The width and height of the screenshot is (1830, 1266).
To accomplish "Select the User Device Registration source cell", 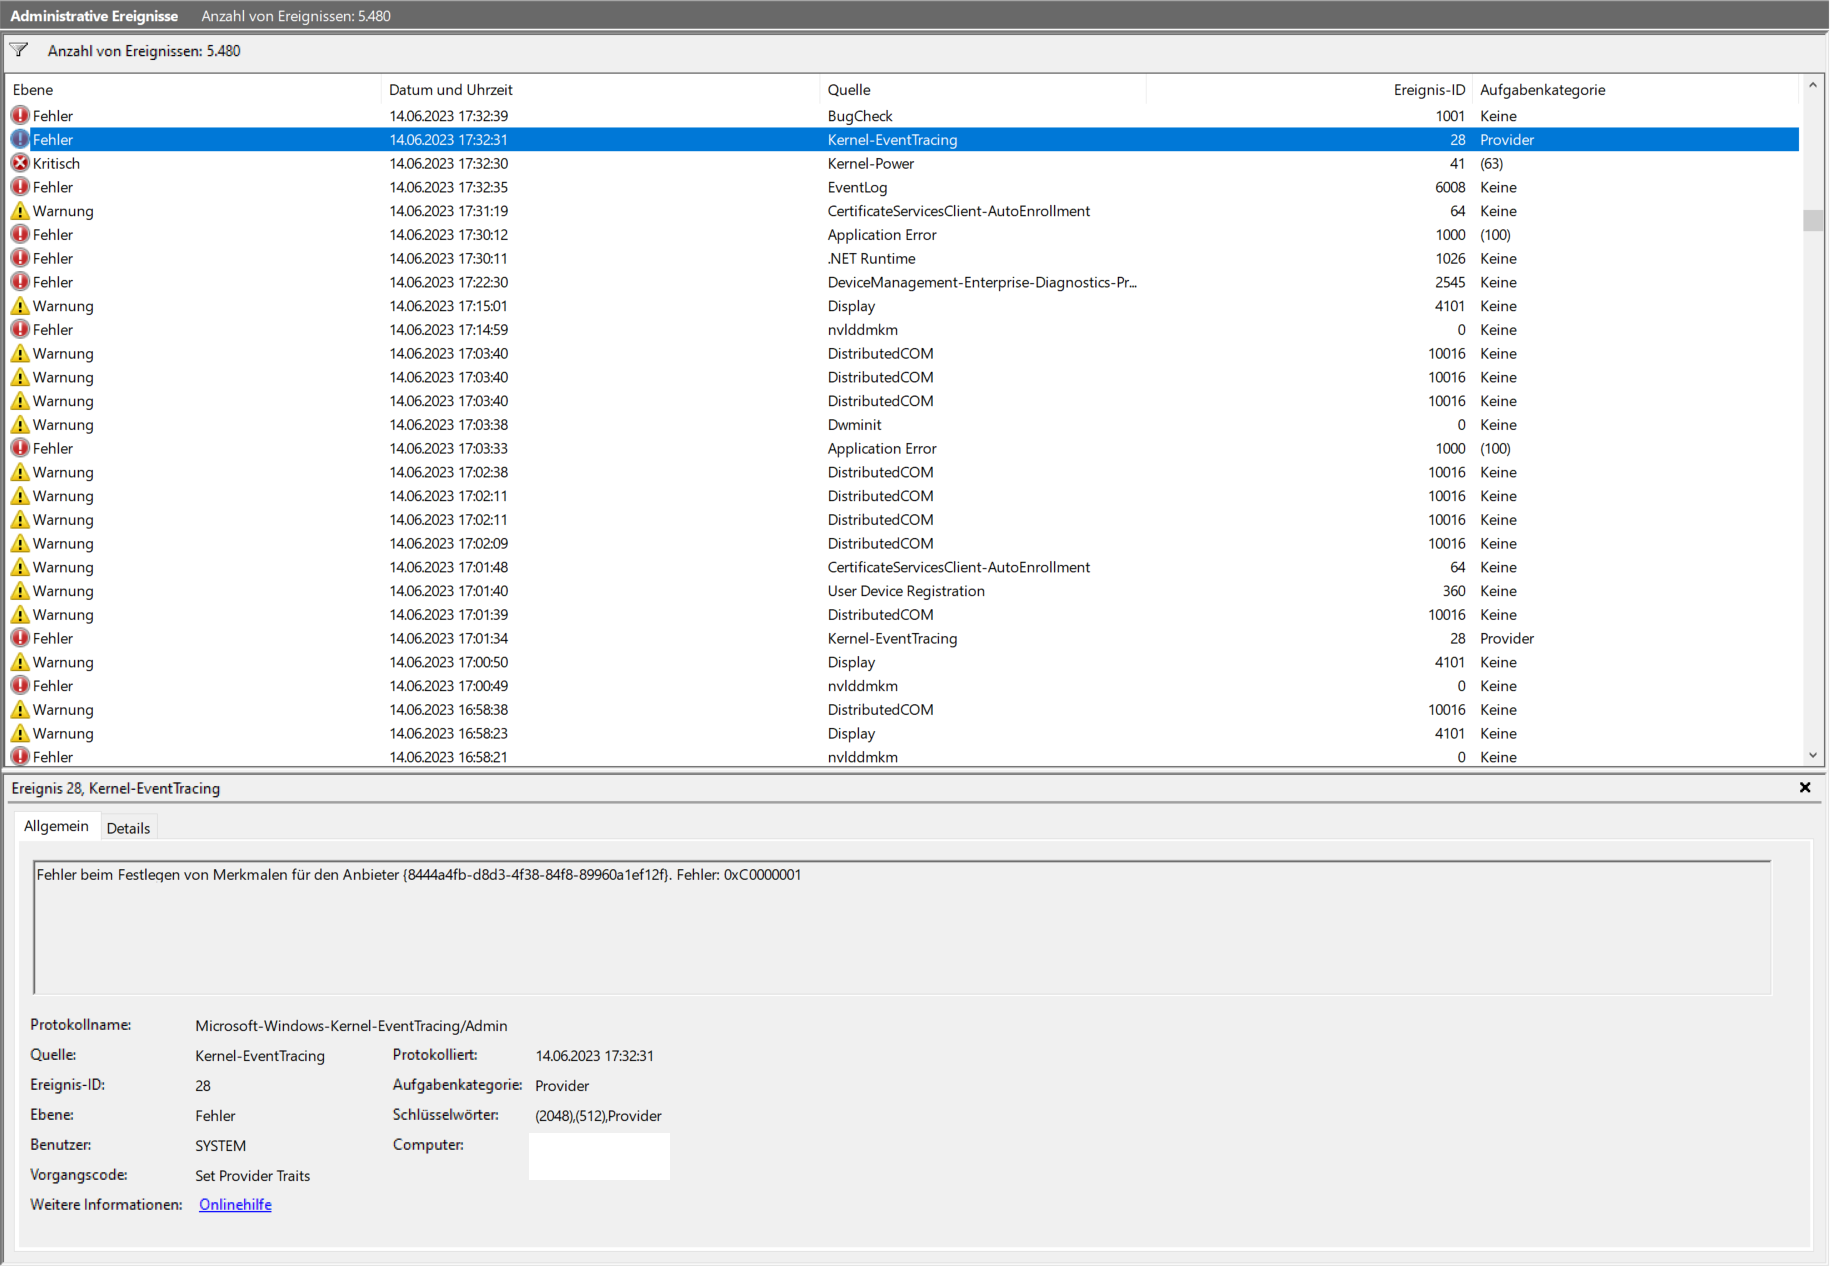I will [906, 591].
